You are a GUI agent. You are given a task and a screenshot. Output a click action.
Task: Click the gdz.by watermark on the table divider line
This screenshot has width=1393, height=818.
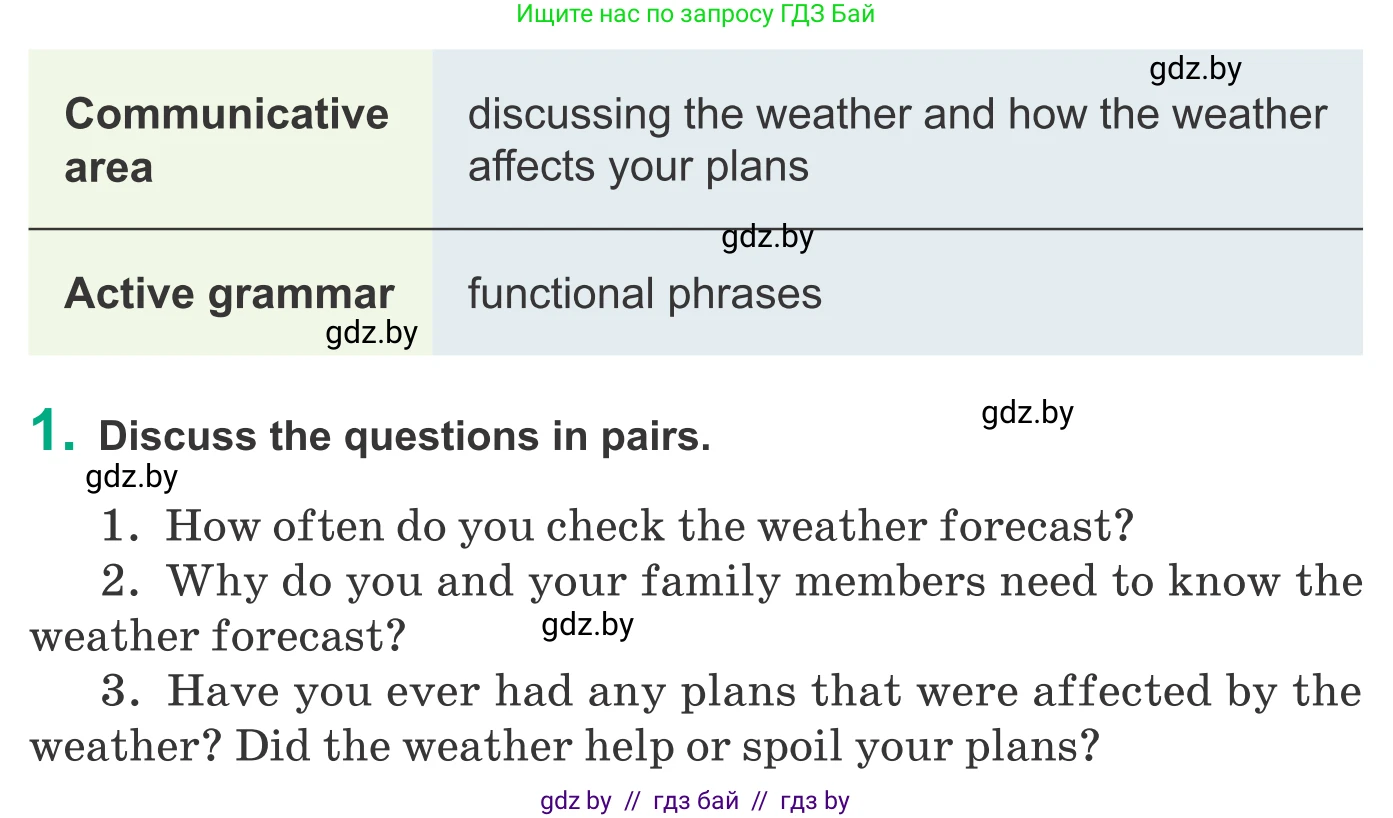coord(767,238)
